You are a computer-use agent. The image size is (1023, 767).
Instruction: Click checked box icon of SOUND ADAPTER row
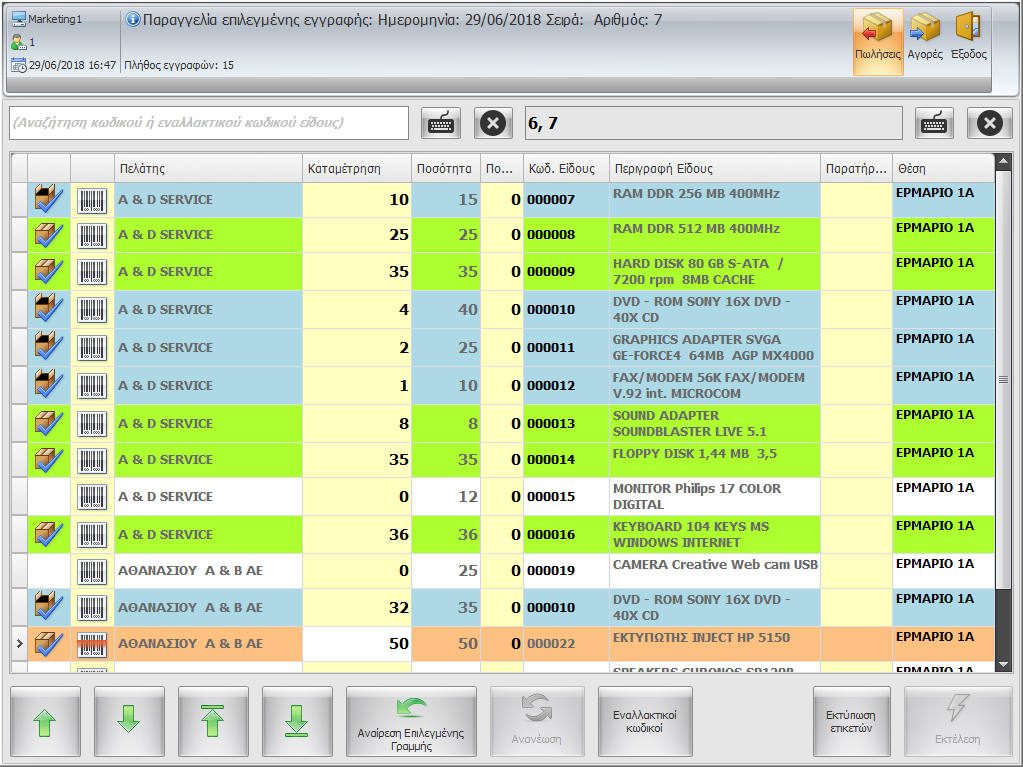(x=49, y=423)
